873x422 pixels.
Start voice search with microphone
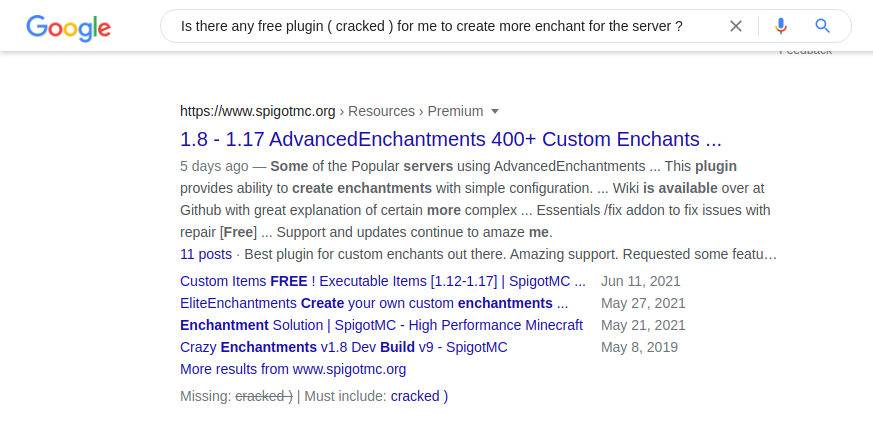781,26
